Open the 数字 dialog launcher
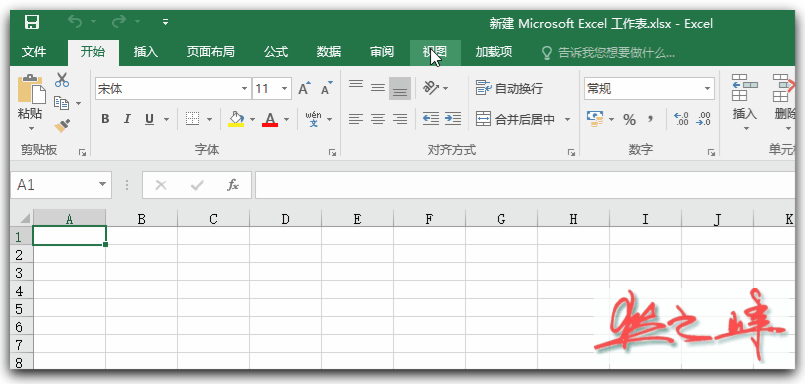 tap(711, 152)
